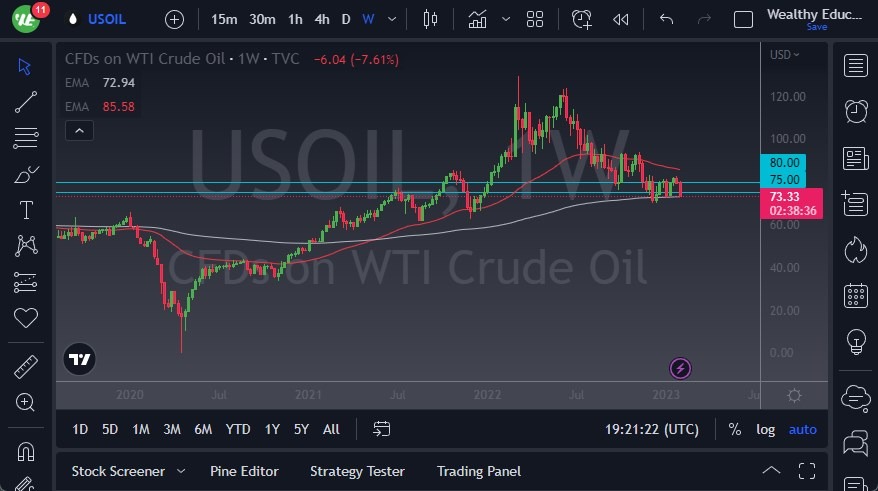Open the alerts clock icon

(855, 111)
